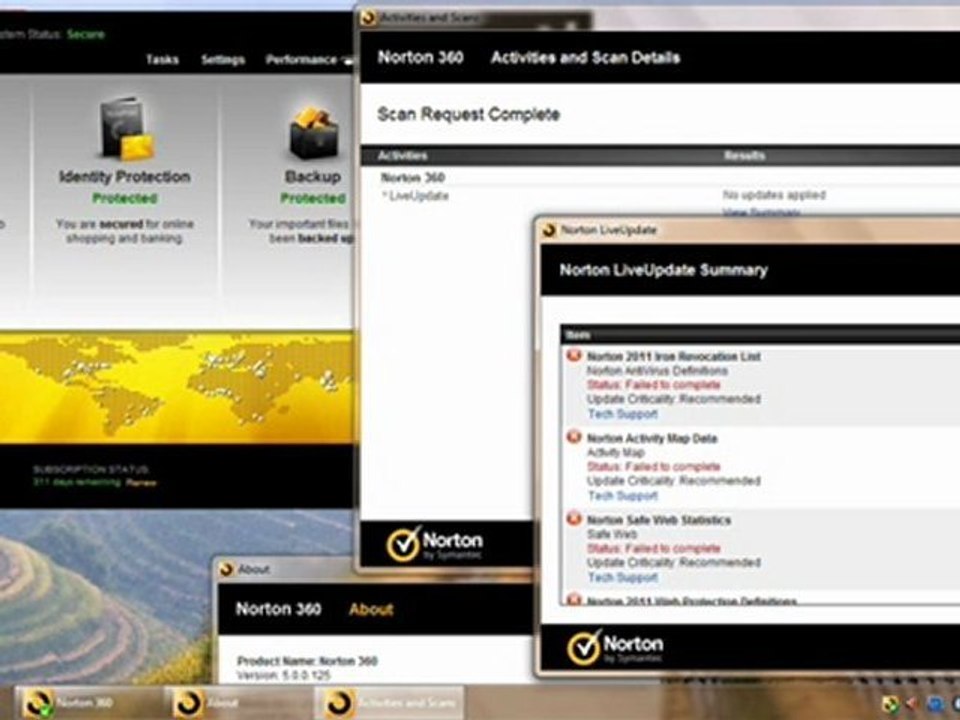Click the Norton icon in LiveUpdate title bar
960x720 pixels.
point(549,230)
